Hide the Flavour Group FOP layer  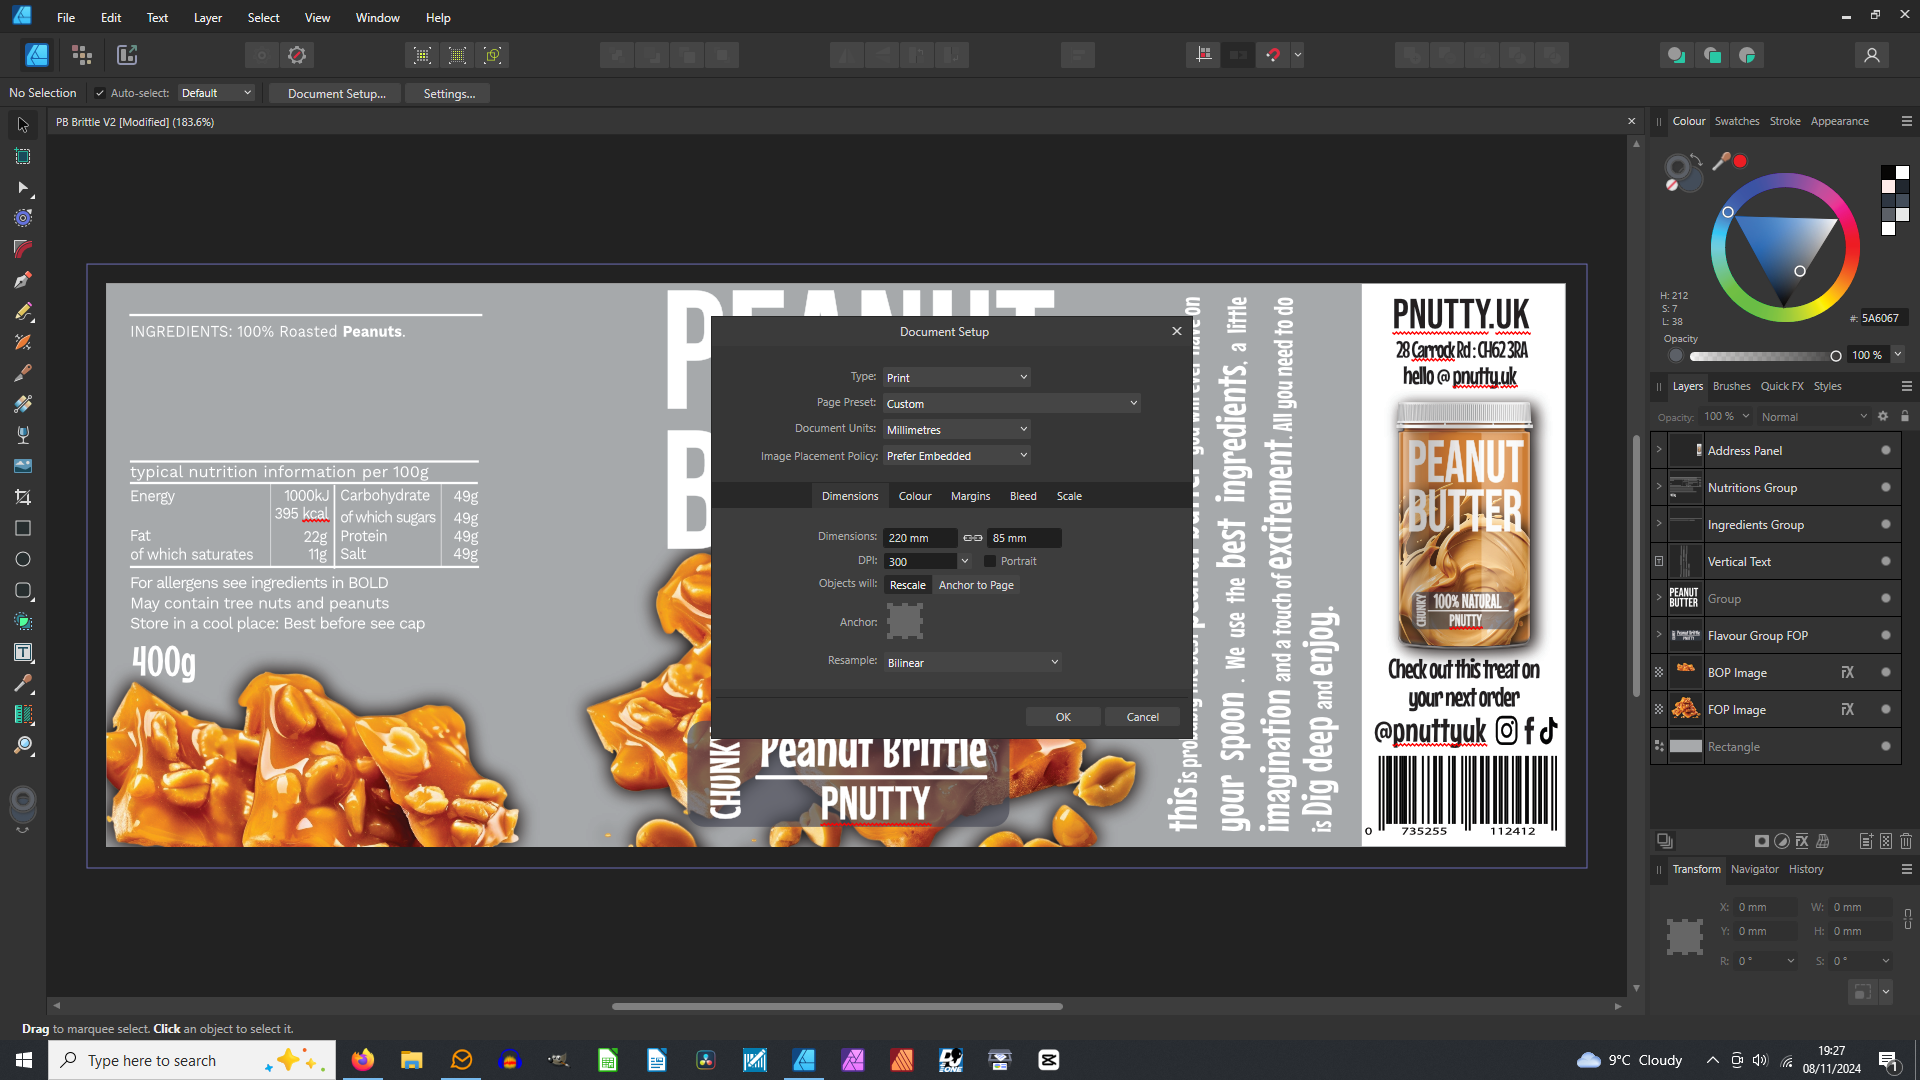[x=1886, y=636]
